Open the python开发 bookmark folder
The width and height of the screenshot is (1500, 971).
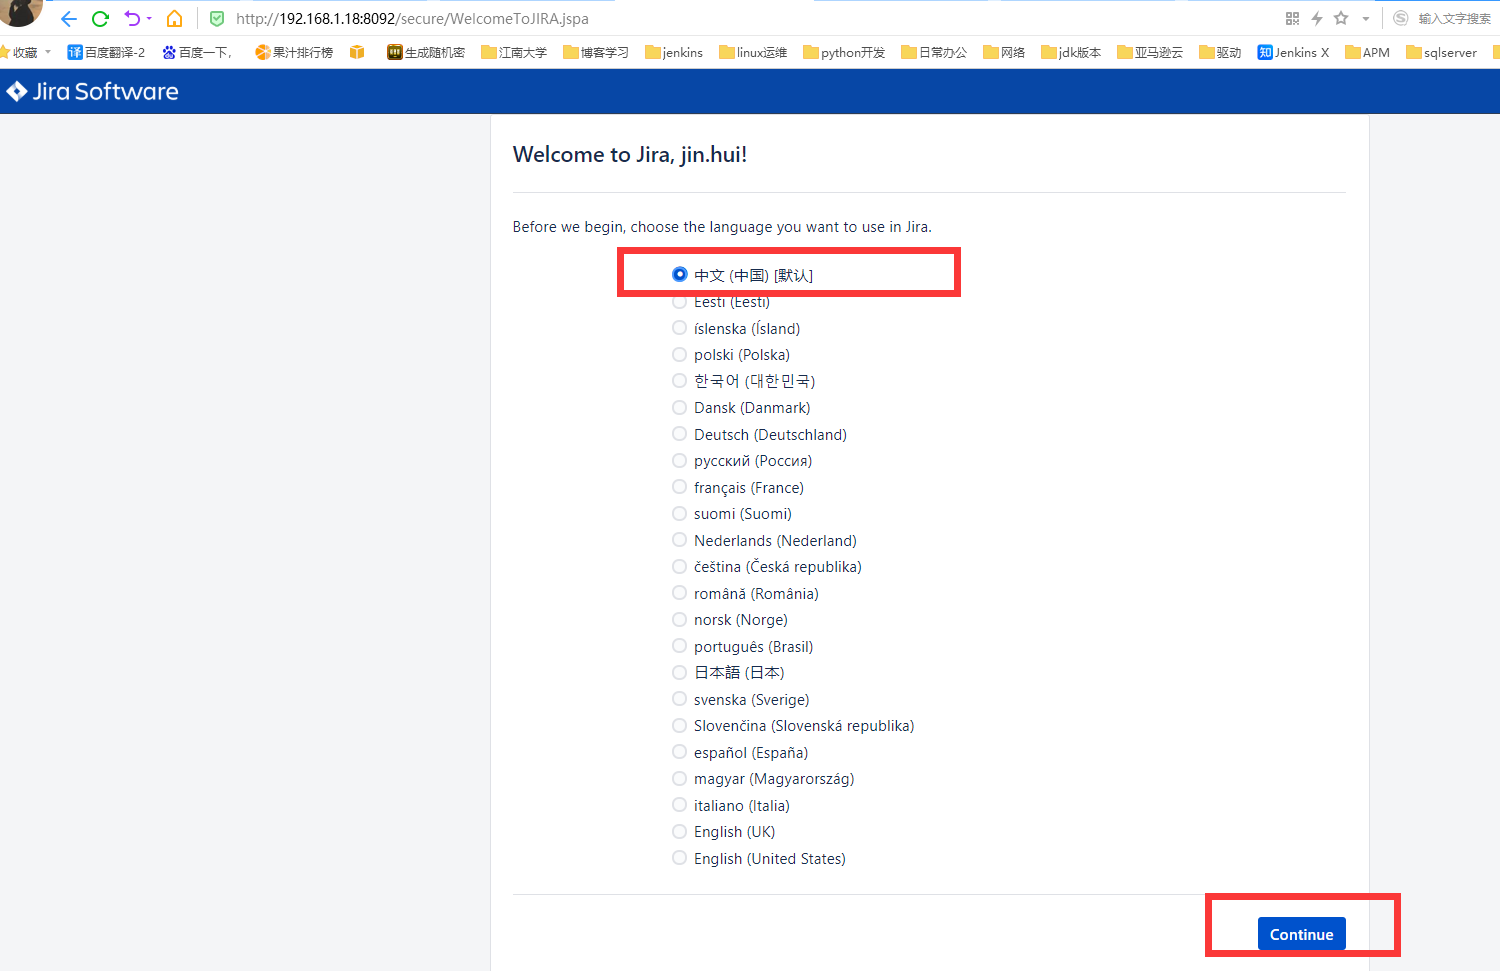[x=844, y=52]
